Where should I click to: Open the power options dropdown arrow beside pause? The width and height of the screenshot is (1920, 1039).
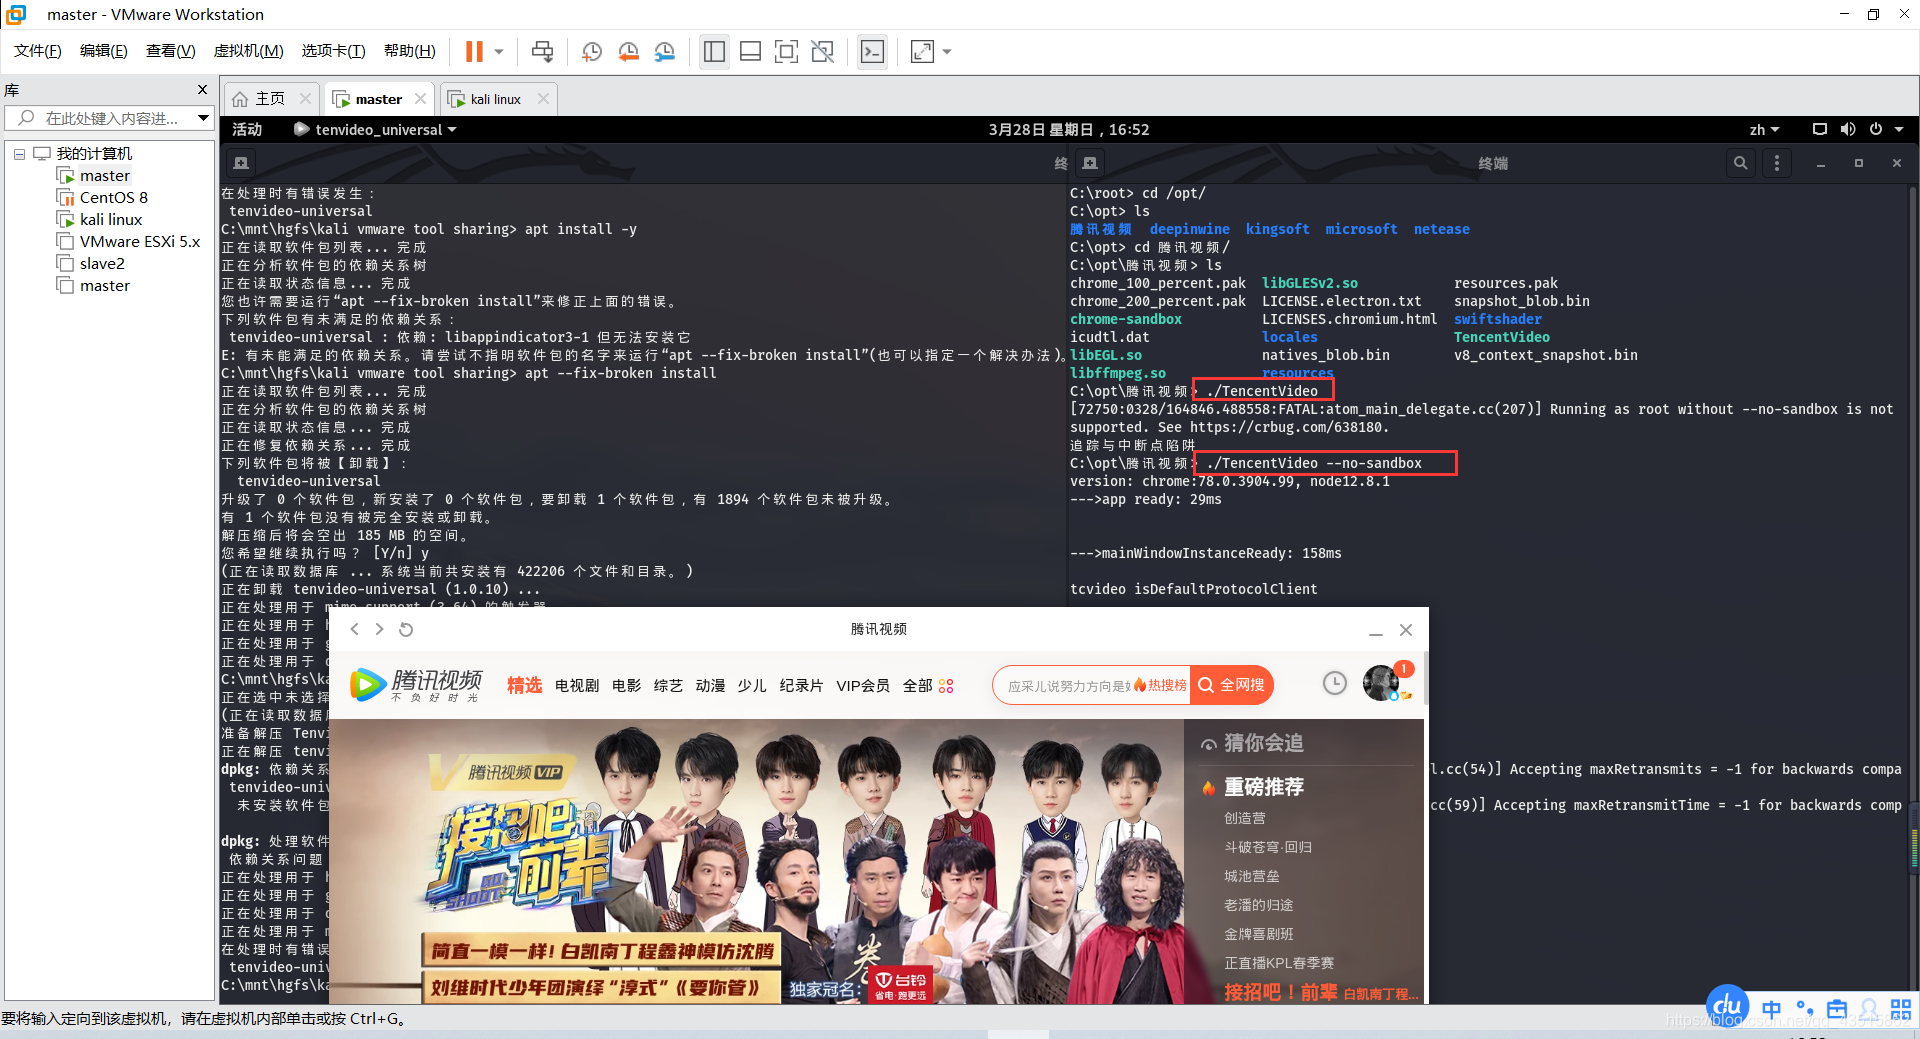[x=498, y=51]
